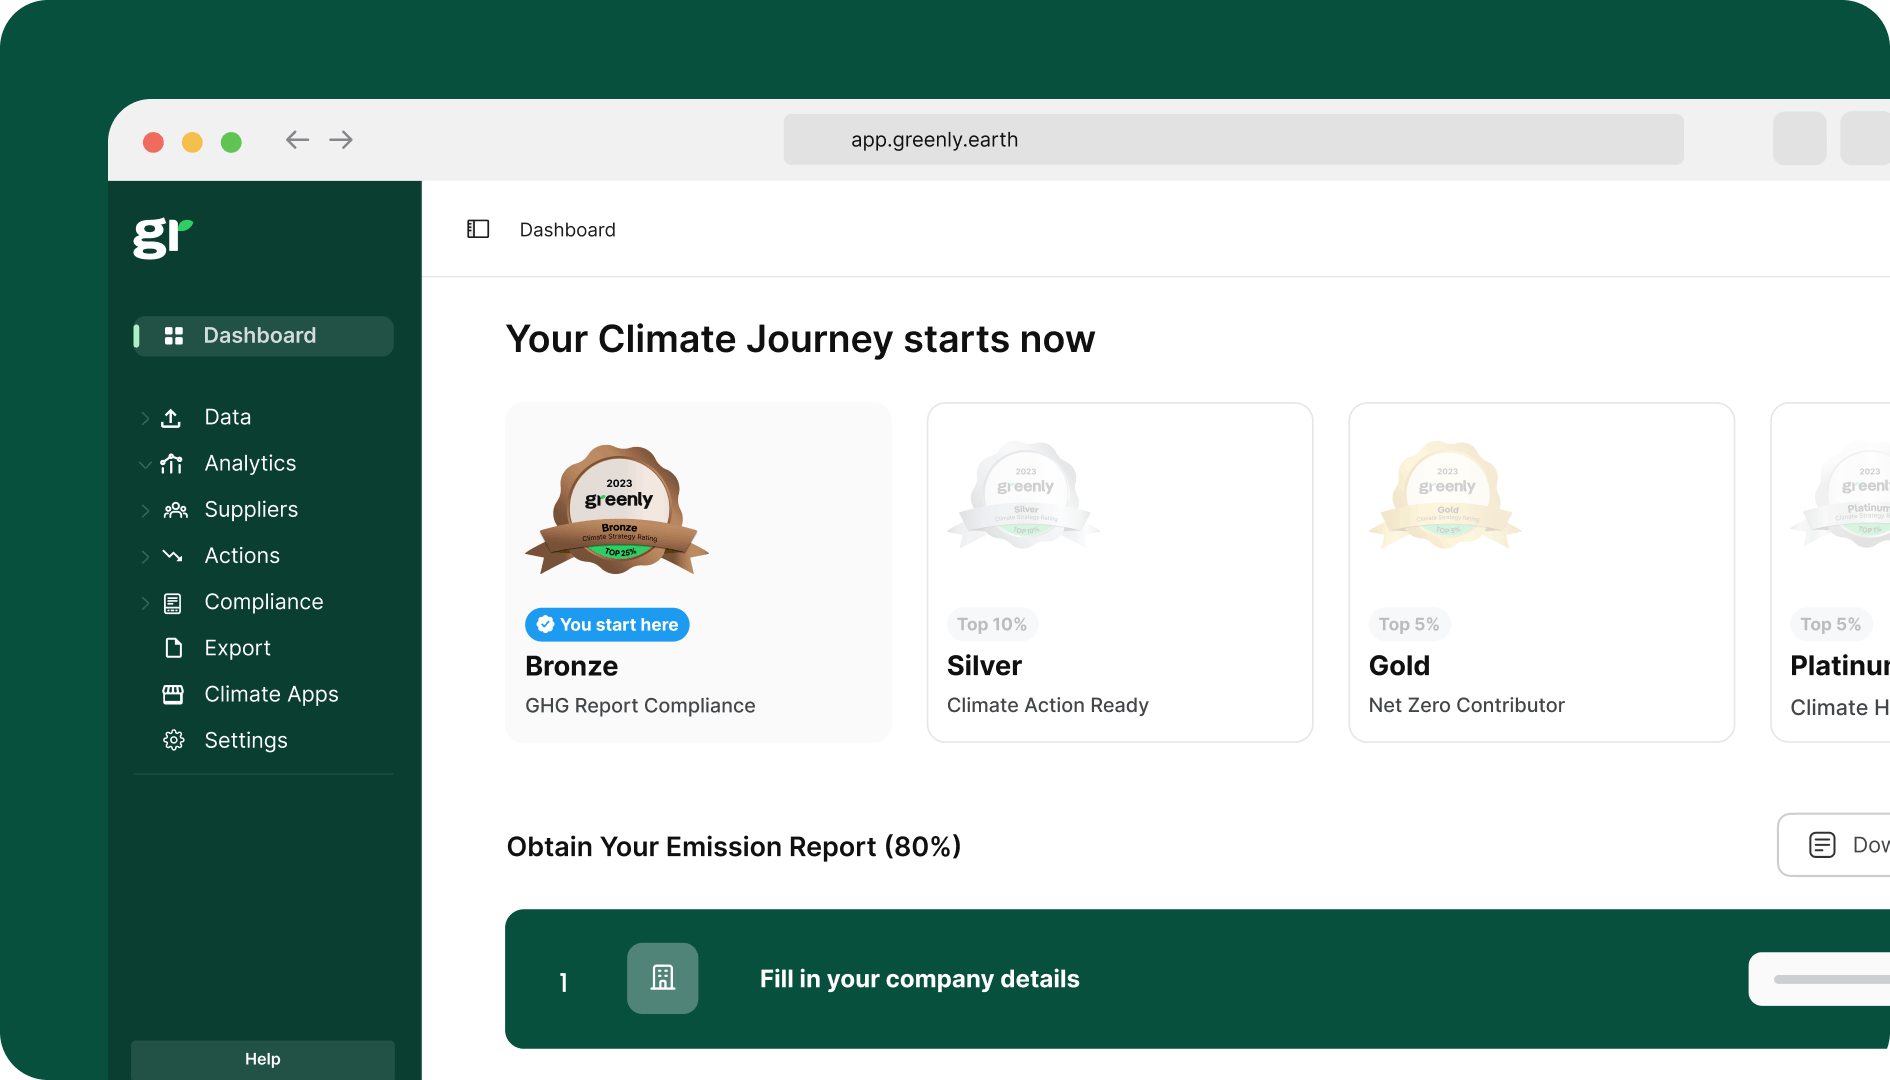Expand the Data menu chevron
Screen dimensions: 1890x1080
(x=145, y=418)
